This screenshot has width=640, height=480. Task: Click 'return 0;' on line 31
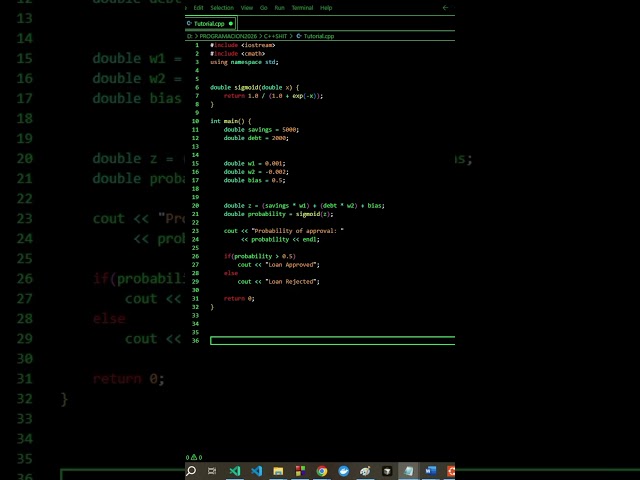pos(239,299)
